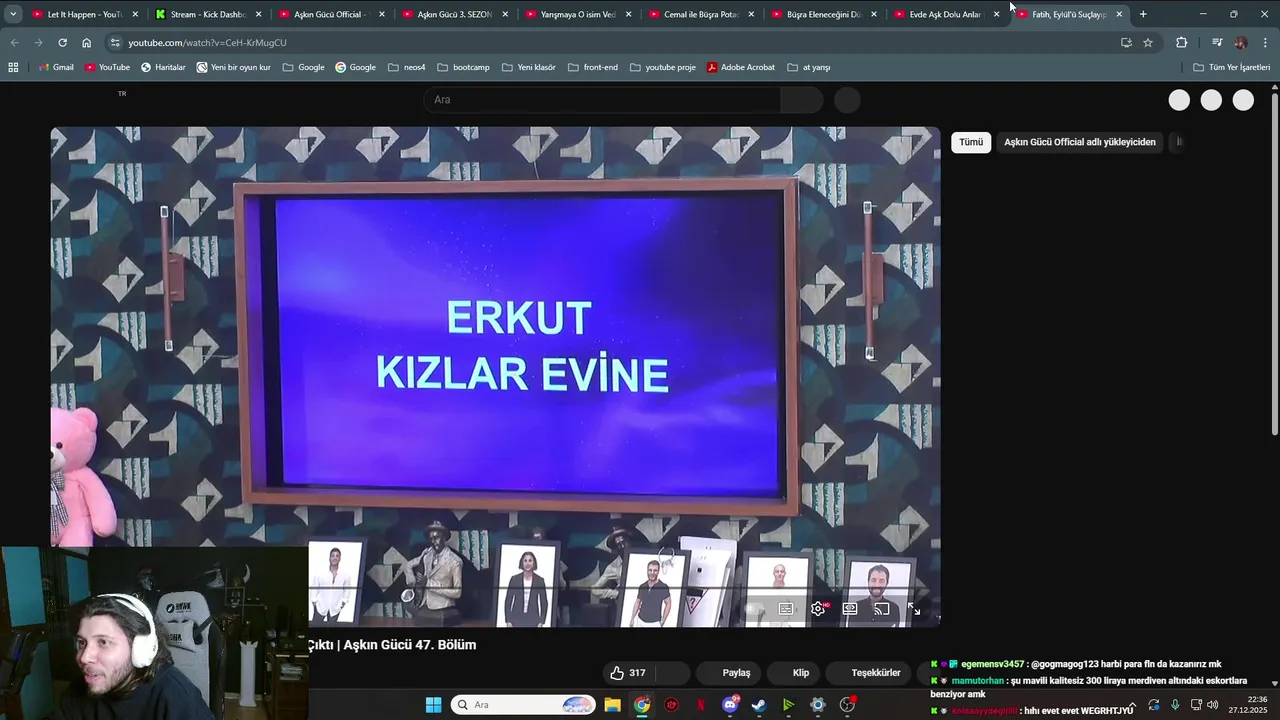Screen dimensions: 1280x720
Task: Open OBS Studio from taskbar
Action: point(847,705)
